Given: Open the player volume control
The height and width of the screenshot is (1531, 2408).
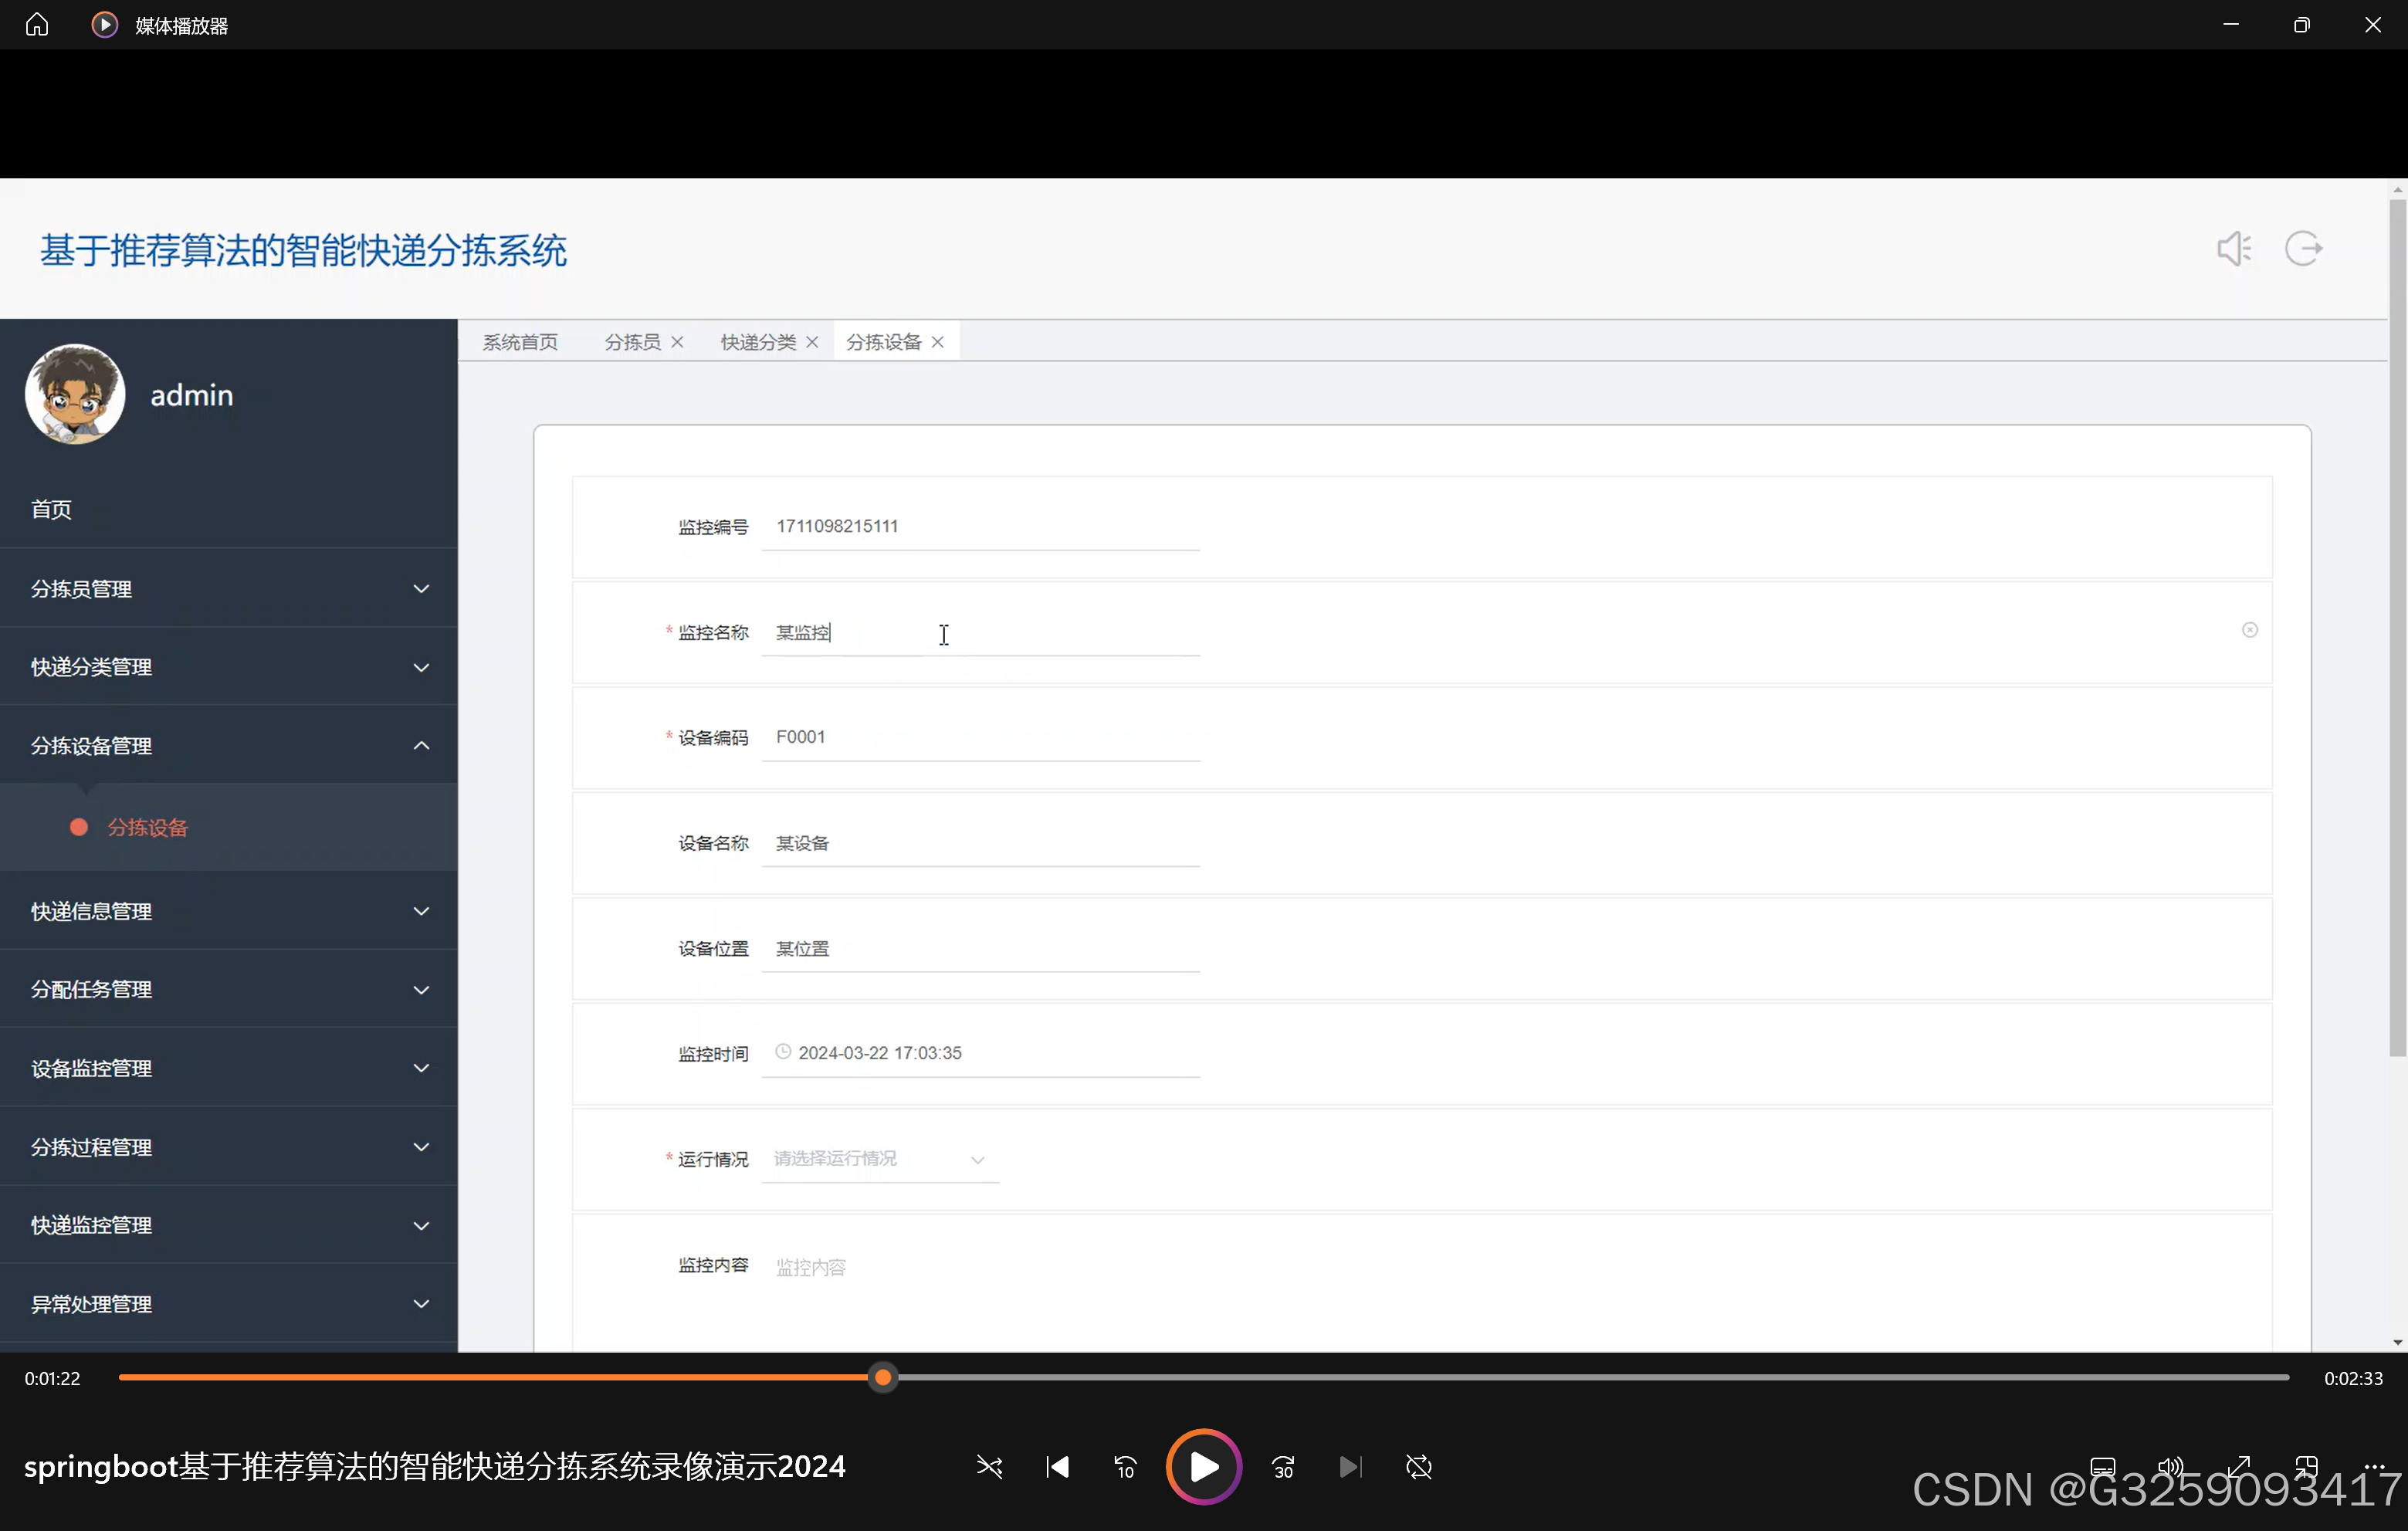Looking at the screenshot, I should 2170,1467.
